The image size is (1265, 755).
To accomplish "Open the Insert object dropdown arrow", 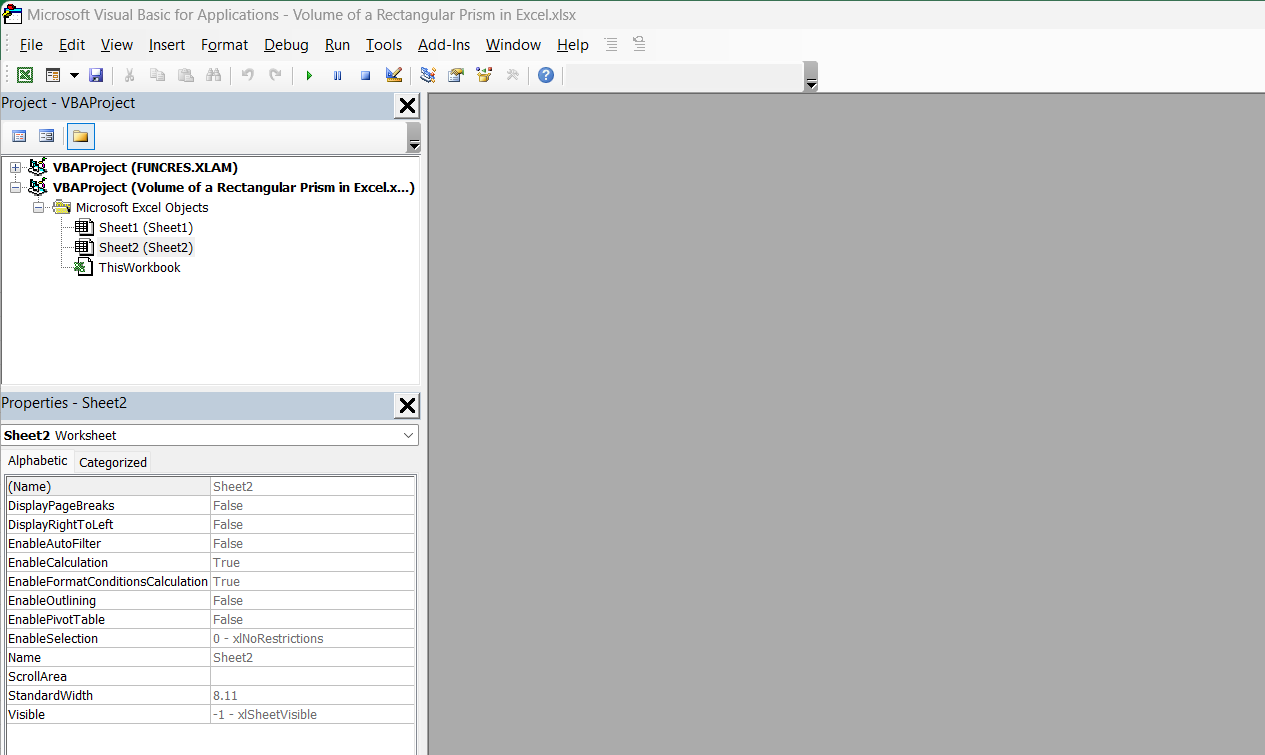I will [x=74, y=75].
